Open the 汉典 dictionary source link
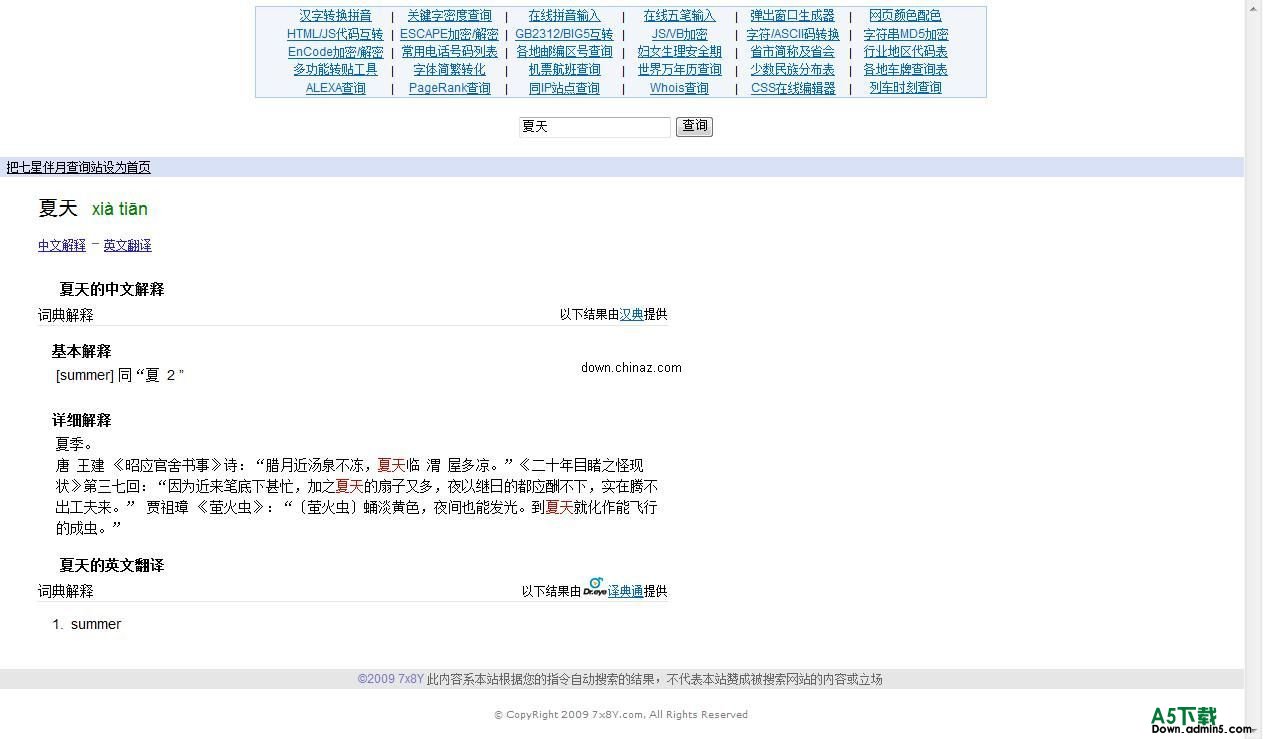Viewport: 1263px width, 739px height. [x=633, y=314]
